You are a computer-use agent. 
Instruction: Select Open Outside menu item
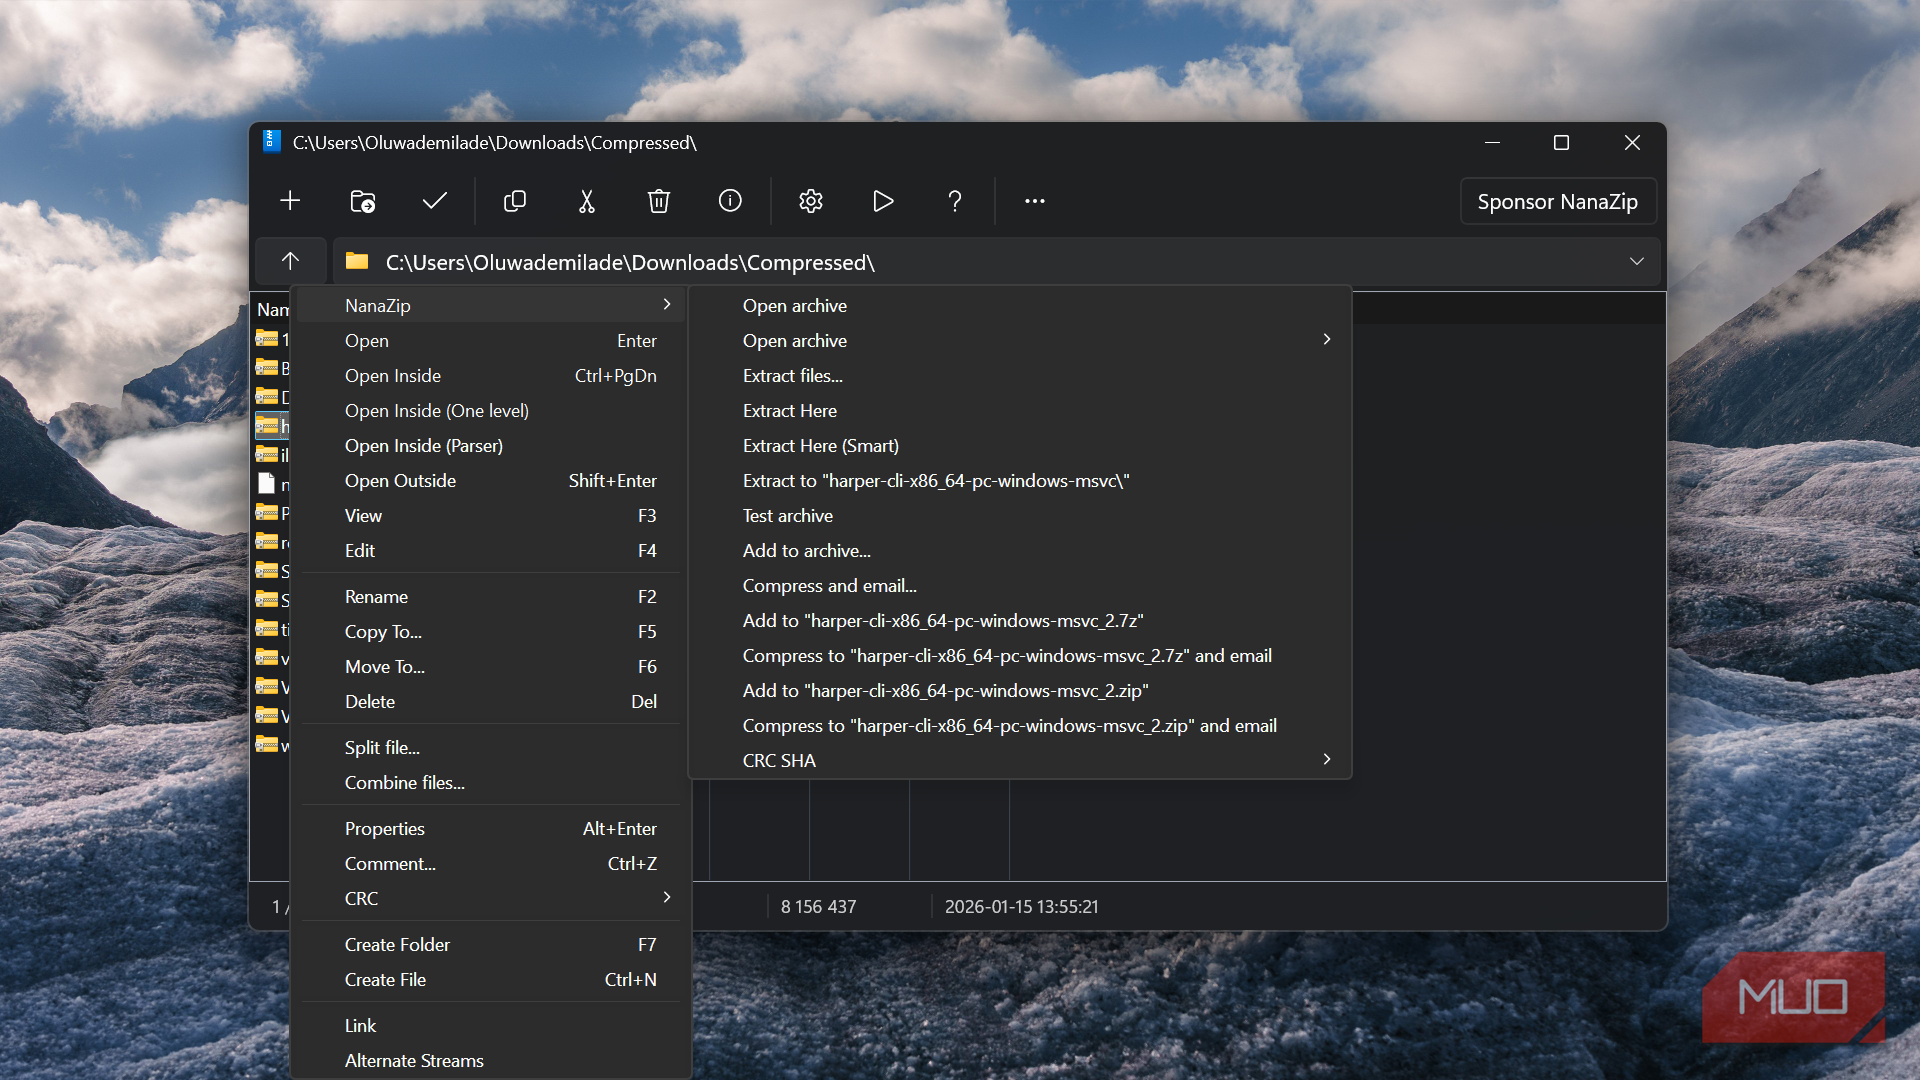pos(491,481)
